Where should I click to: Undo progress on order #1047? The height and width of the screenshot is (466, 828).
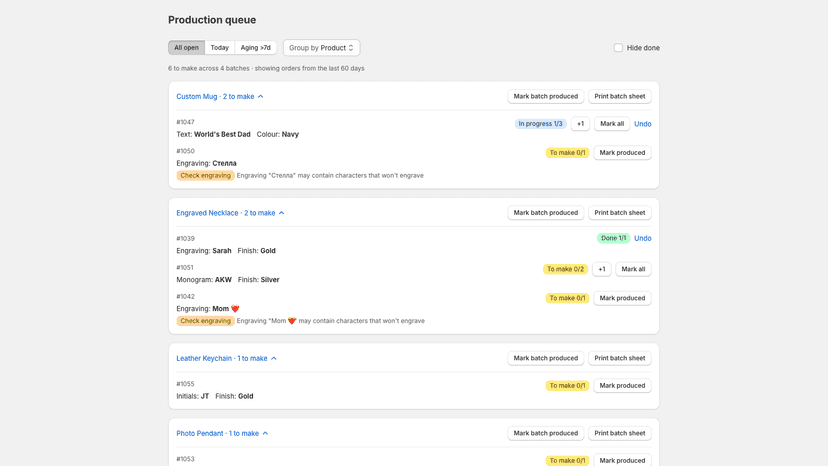[x=643, y=124]
